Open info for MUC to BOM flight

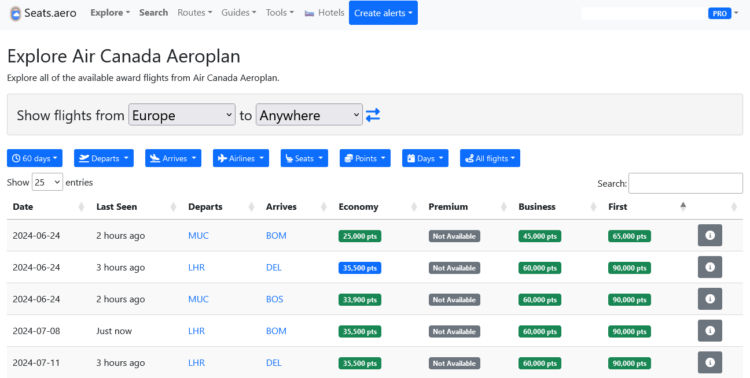(710, 235)
